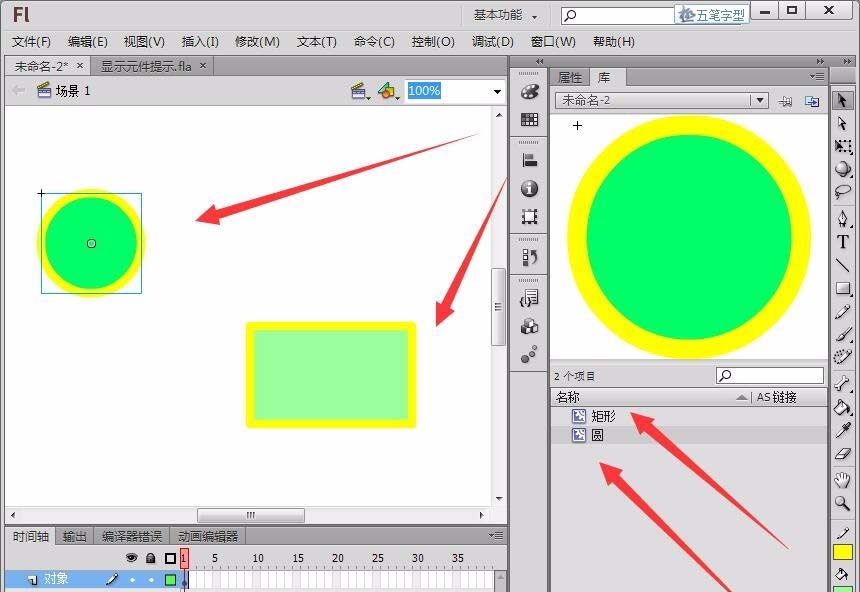This screenshot has height=592, width=860.
Task: Toggle 对象 layer green outline square
Action: [x=171, y=579]
